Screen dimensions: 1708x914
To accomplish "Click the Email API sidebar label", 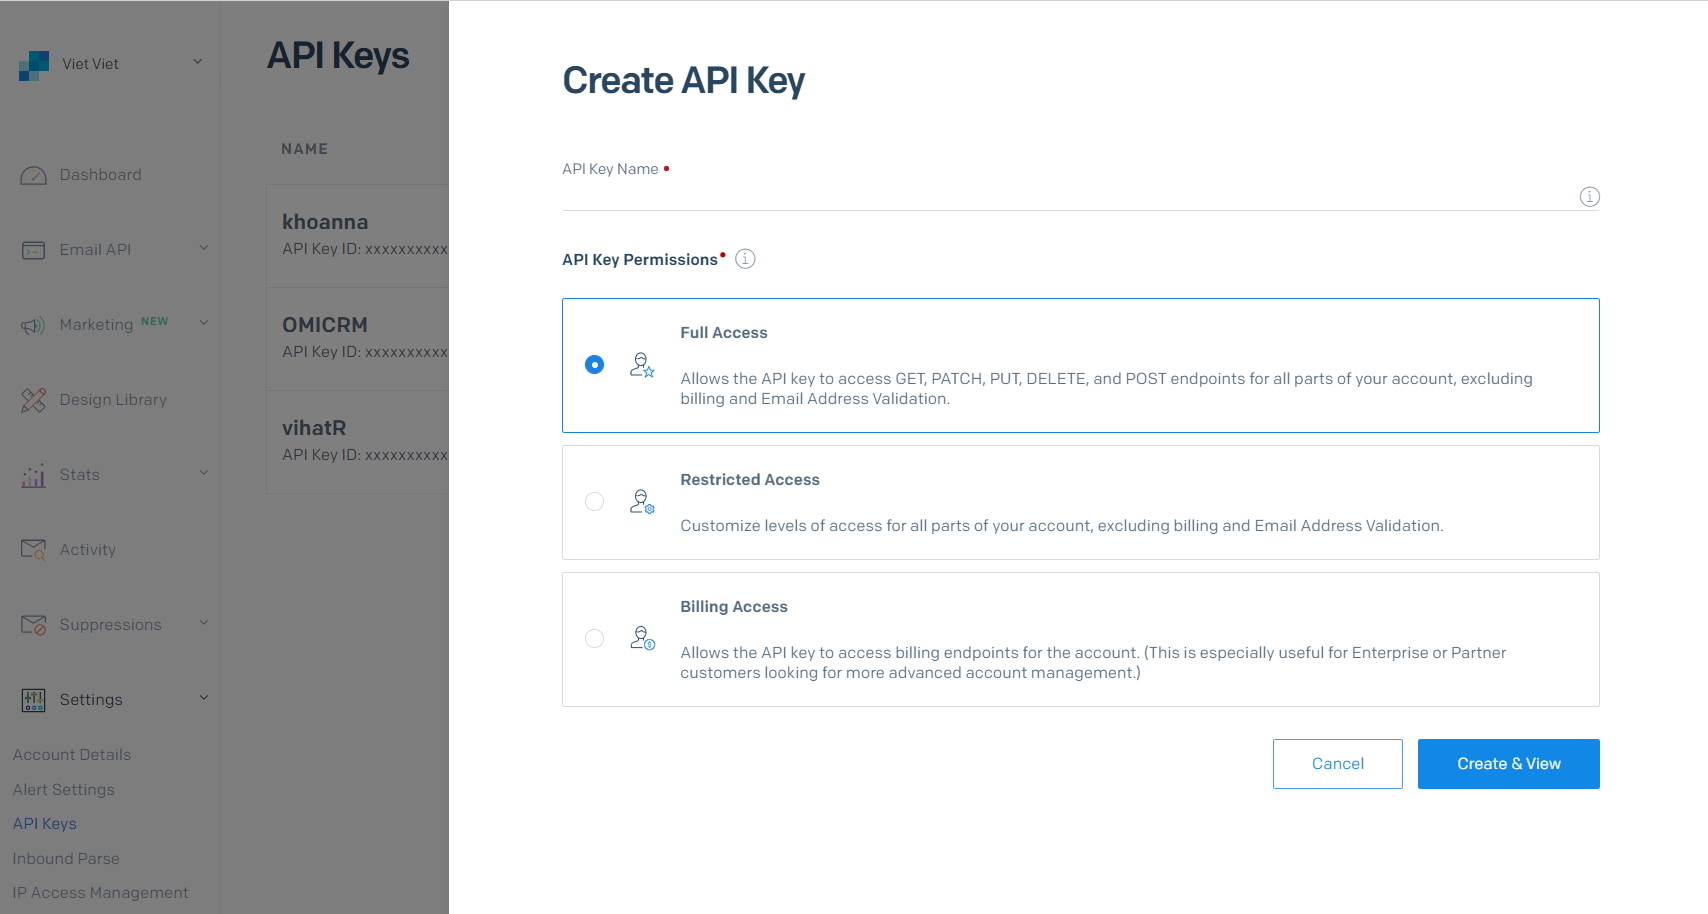I will click(x=95, y=250).
